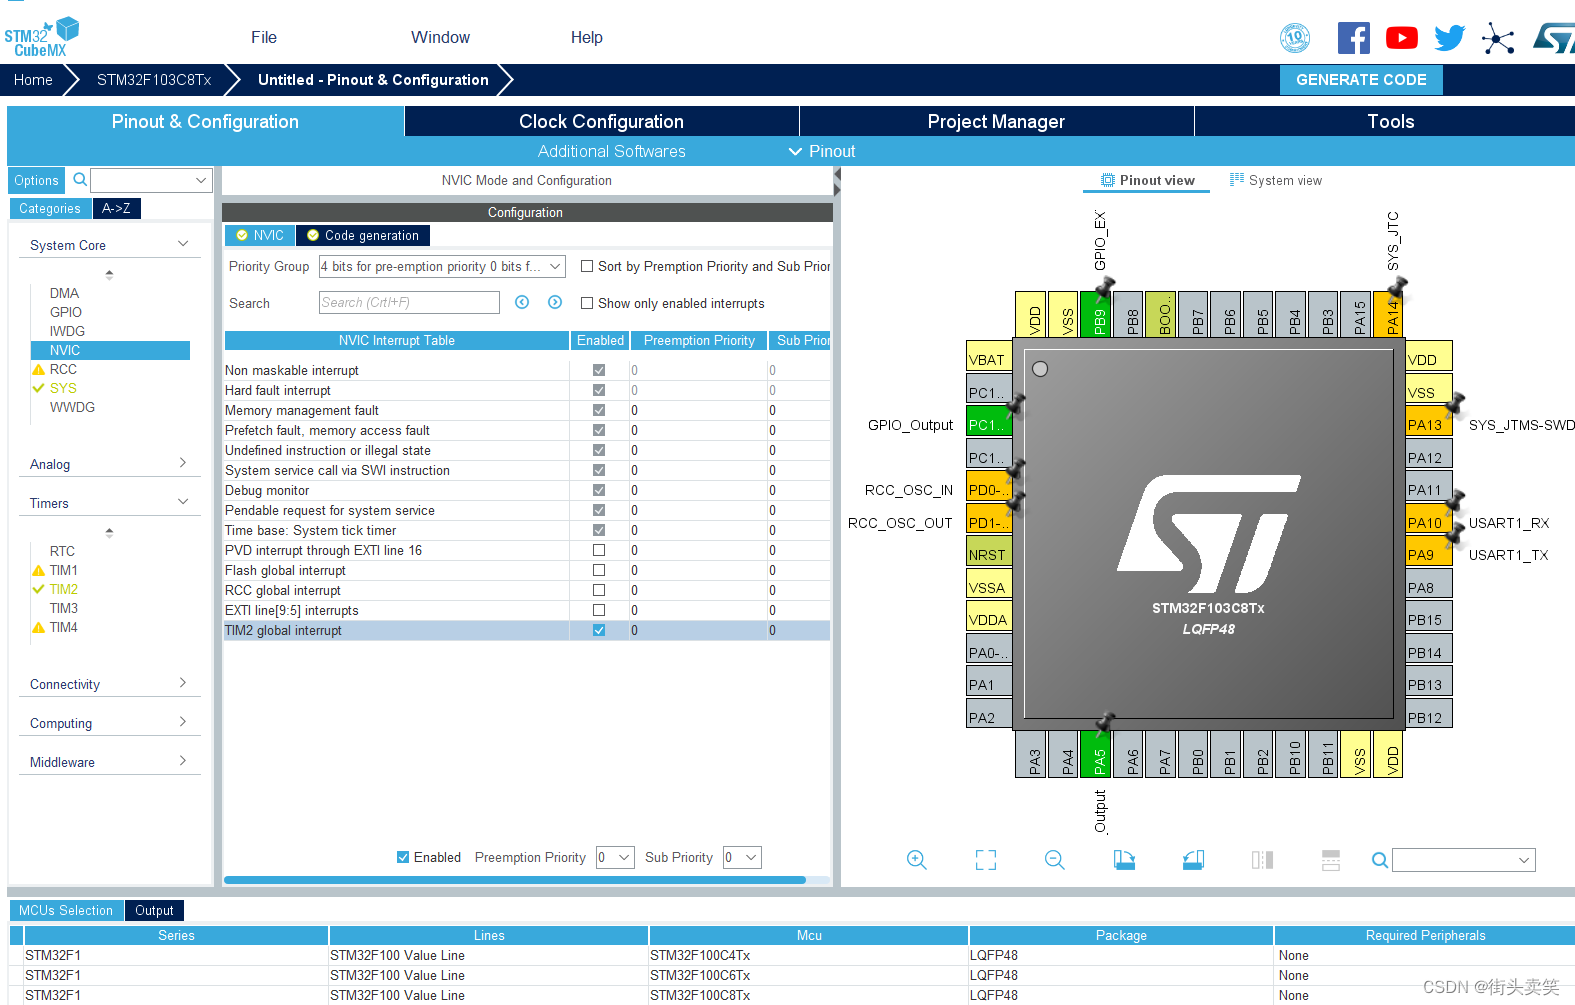The image size is (1575, 1005).
Task: Open the peripheral search combo box
Action: pos(151,180)
